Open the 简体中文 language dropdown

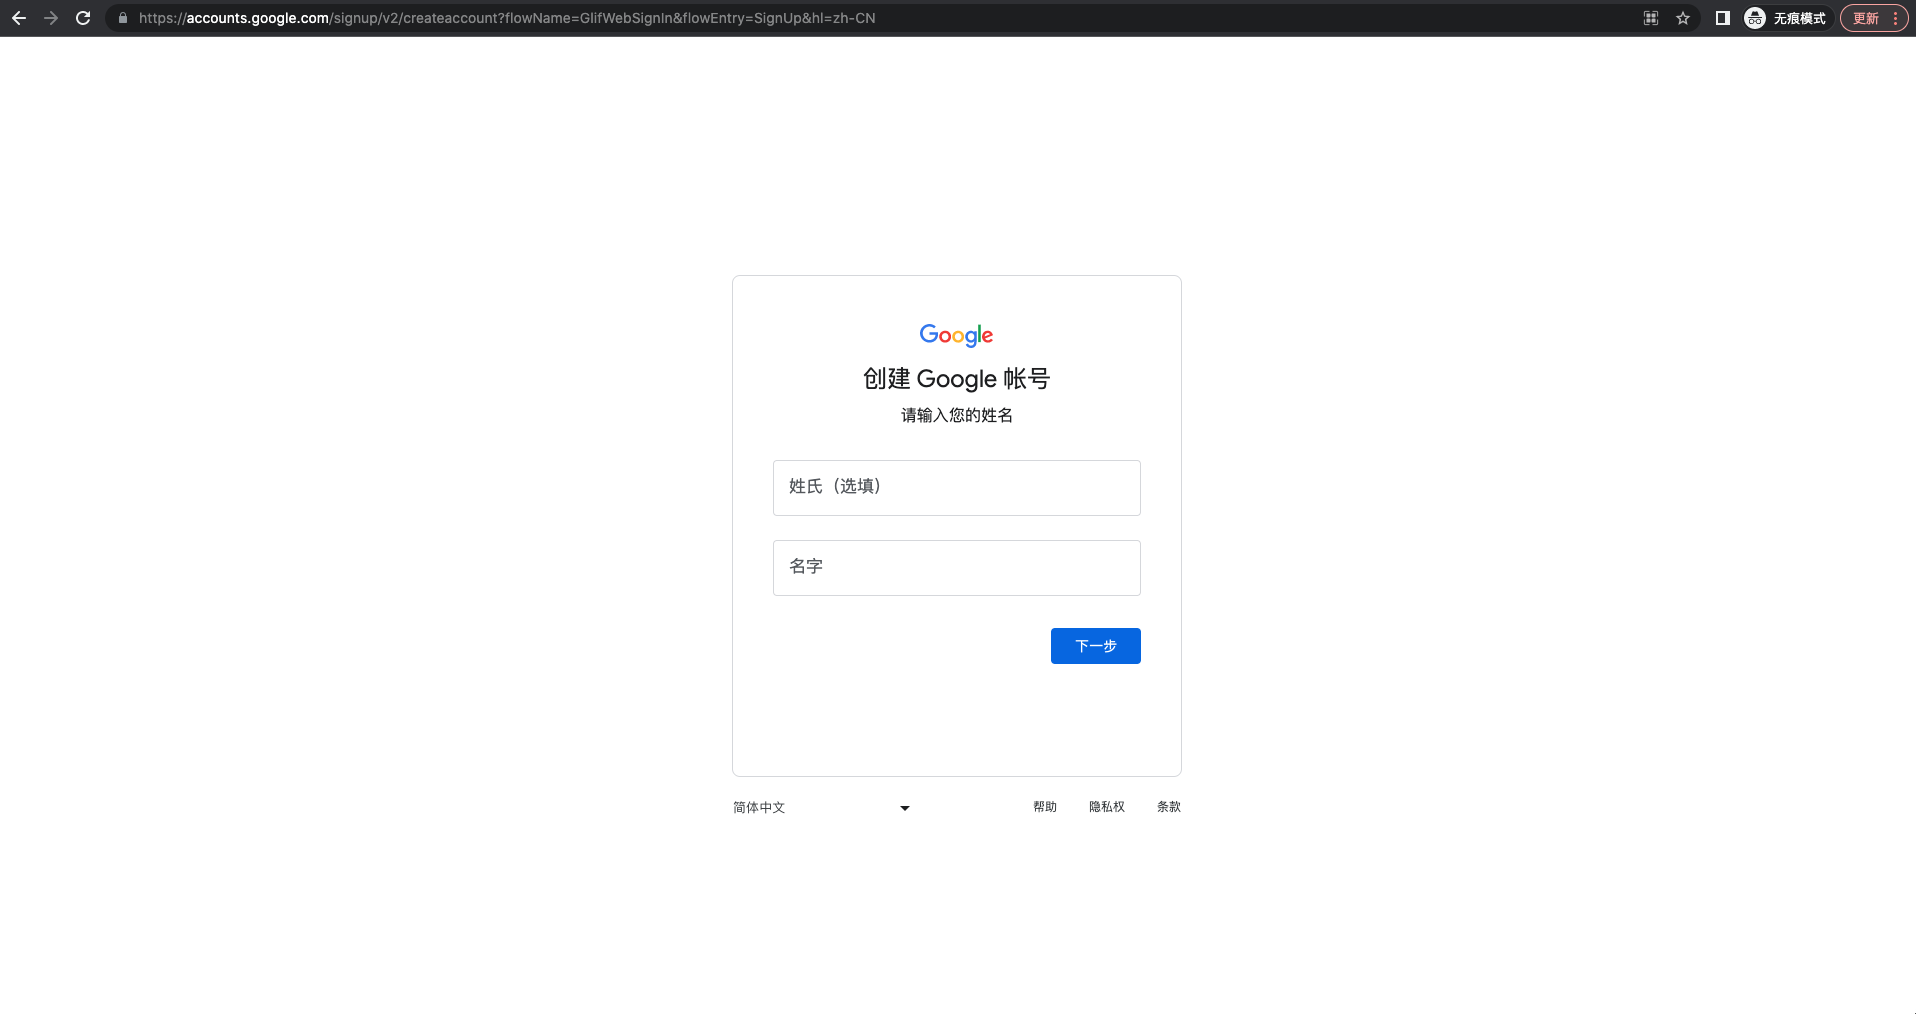[x=821, y=807]
